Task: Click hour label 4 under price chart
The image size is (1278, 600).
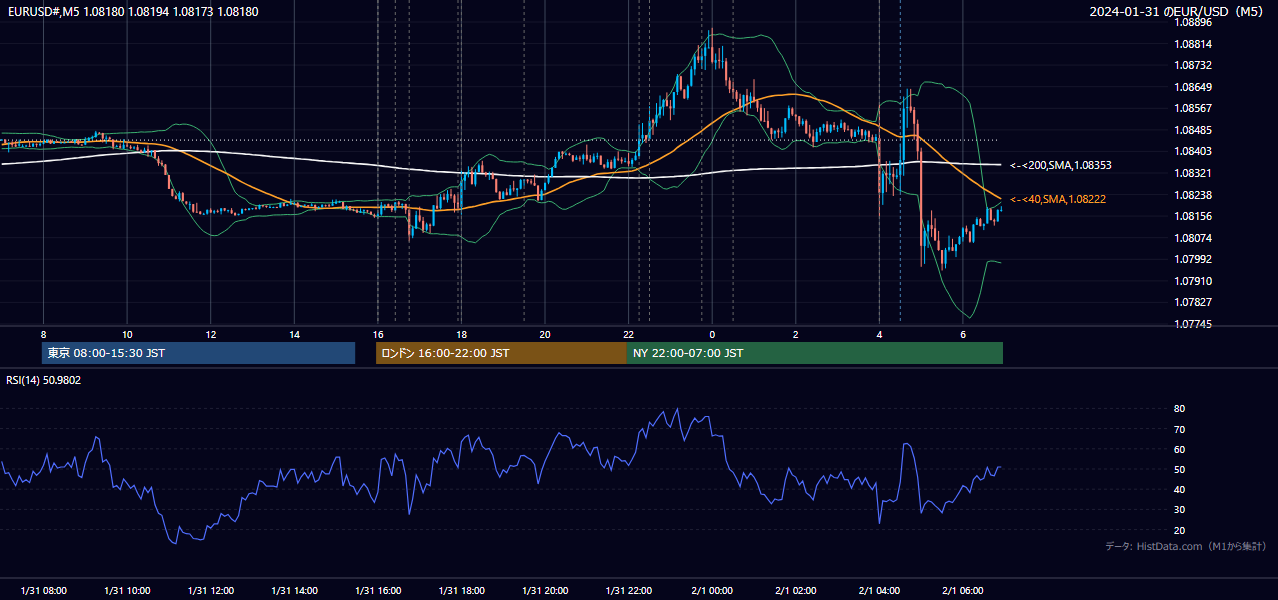Action: [879, 334]
